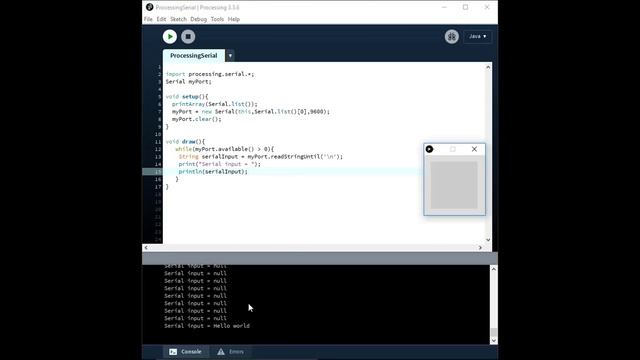
Task: Open the File menu
Action: (148, 19)
